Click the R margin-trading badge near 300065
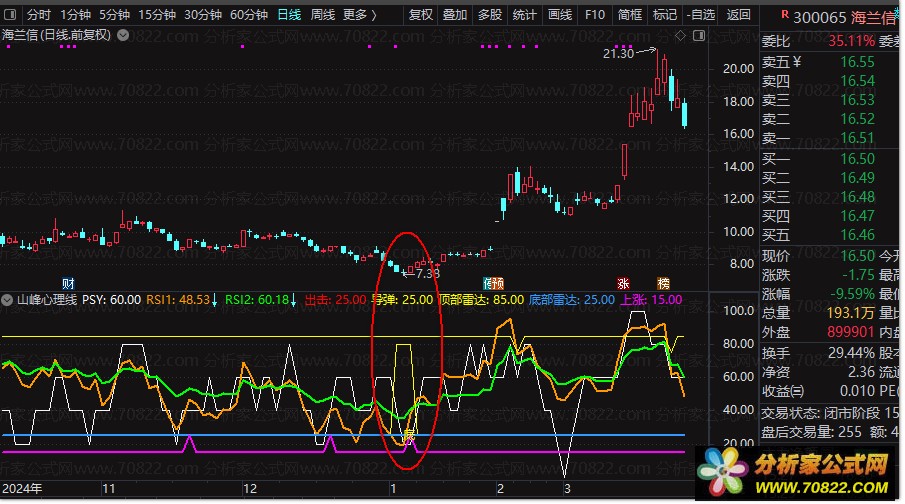The image size is (905, 504). pyautogui.click(x=784, y=14)
